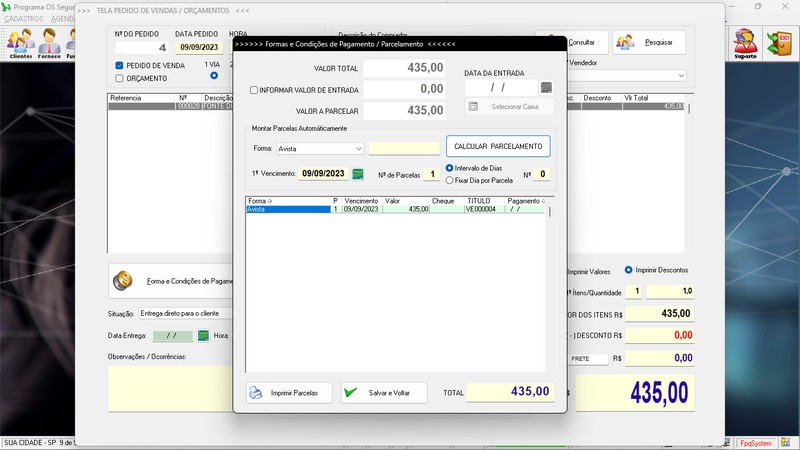
Task: Select the Imprimir Descontos radio button
Action: click(629, 270)
